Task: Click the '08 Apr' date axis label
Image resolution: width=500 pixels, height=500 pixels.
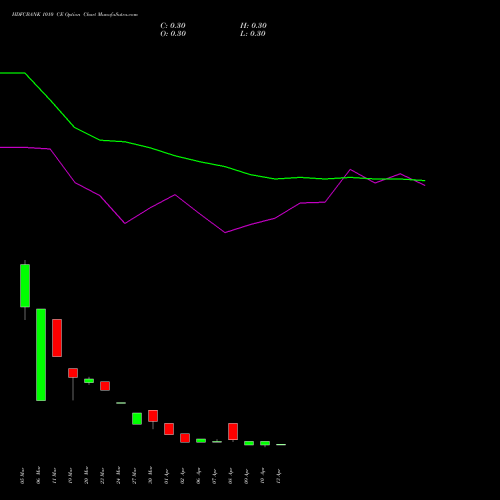Action: 230,476
